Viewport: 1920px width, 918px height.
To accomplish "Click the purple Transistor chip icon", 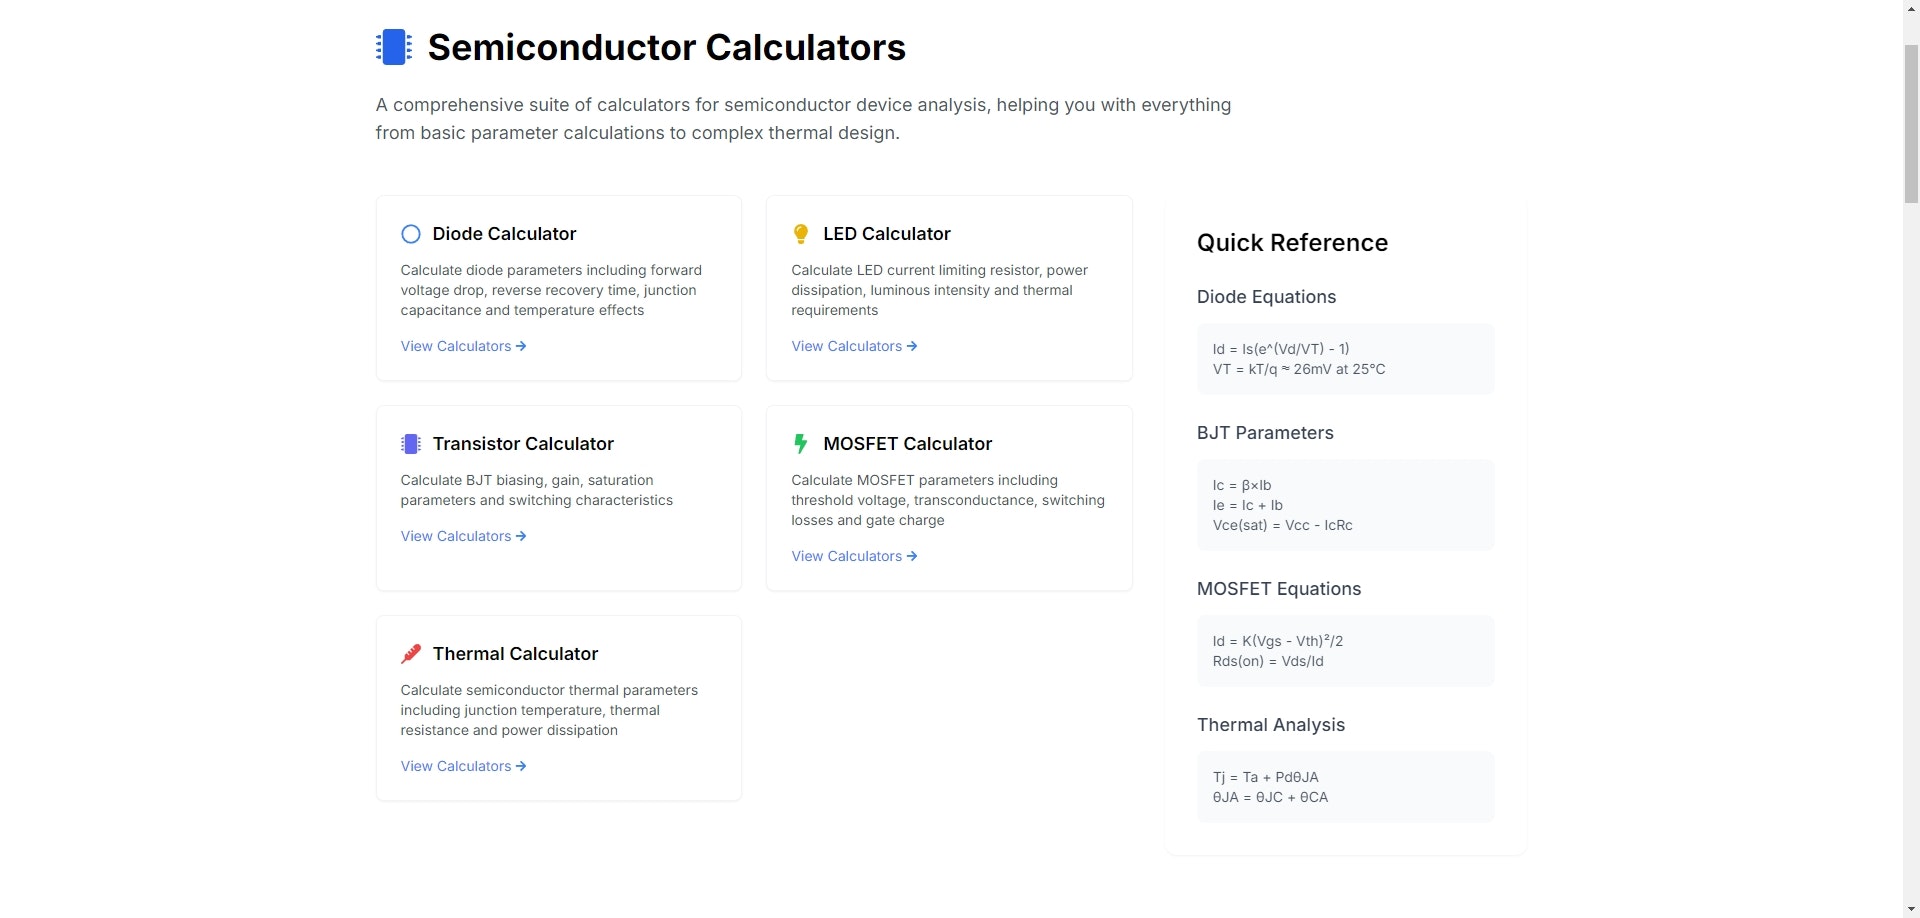I will click(x=410, y=444).
